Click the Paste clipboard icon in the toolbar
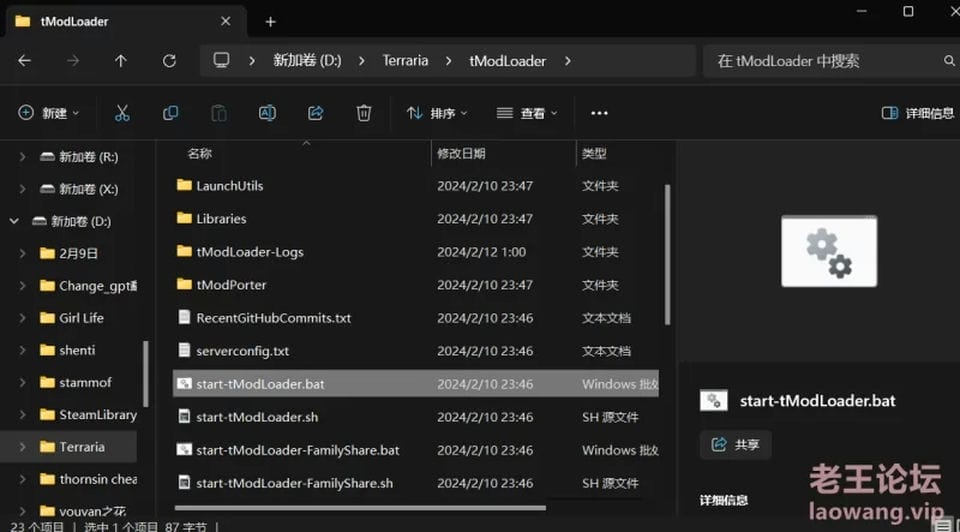The width and height of the screenshot is (960, 532). pyautogui.click(x=219, y=113)
